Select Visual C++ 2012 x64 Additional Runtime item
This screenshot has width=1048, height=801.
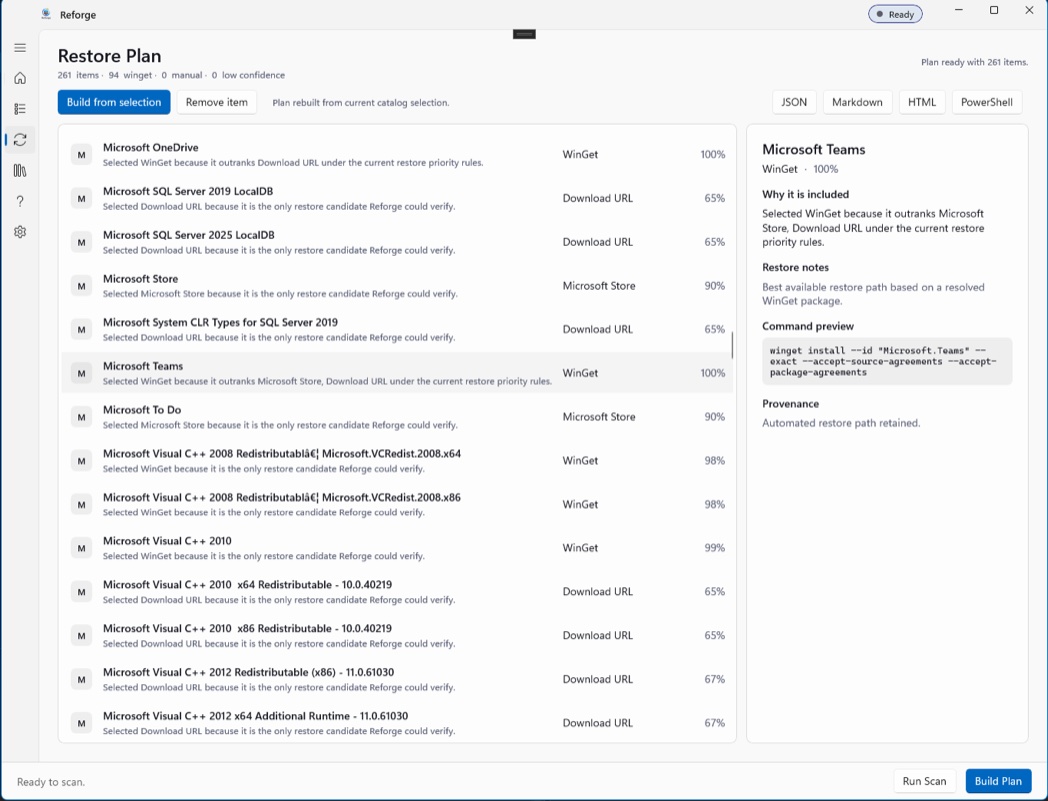pos(397,723)
